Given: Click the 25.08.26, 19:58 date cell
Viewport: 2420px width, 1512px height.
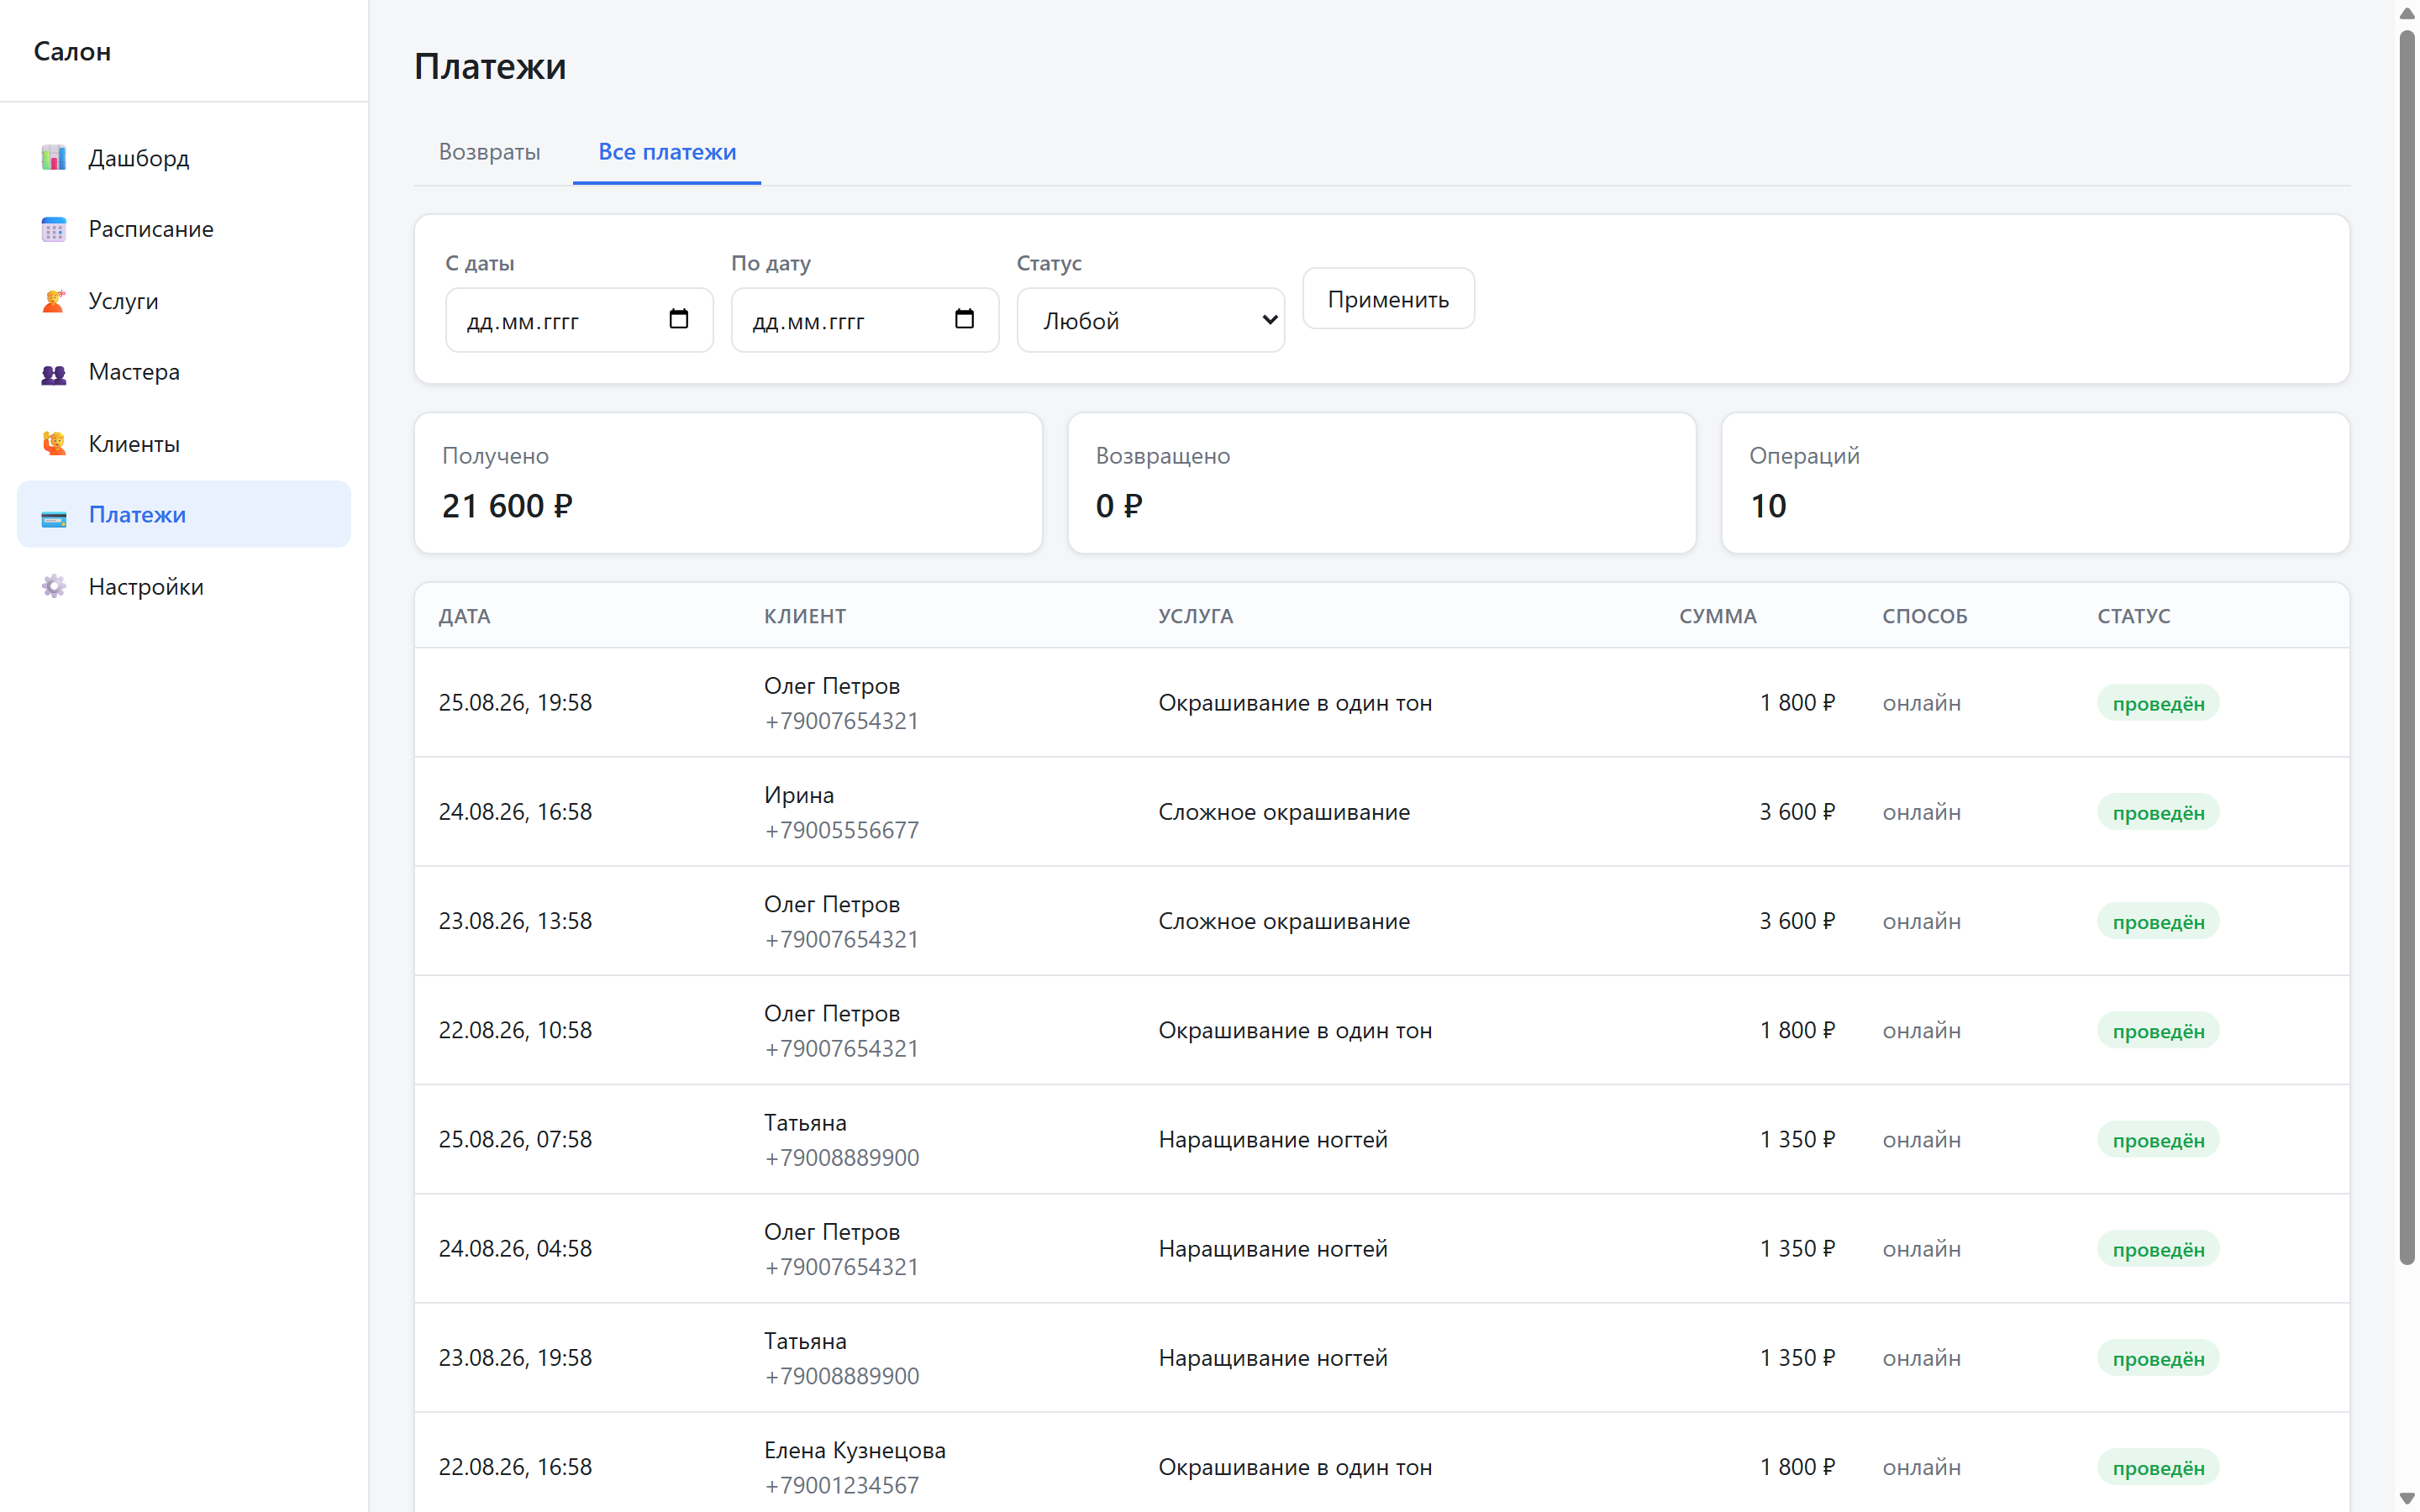Looking at the screenshot, I should (x=515, y=703).
